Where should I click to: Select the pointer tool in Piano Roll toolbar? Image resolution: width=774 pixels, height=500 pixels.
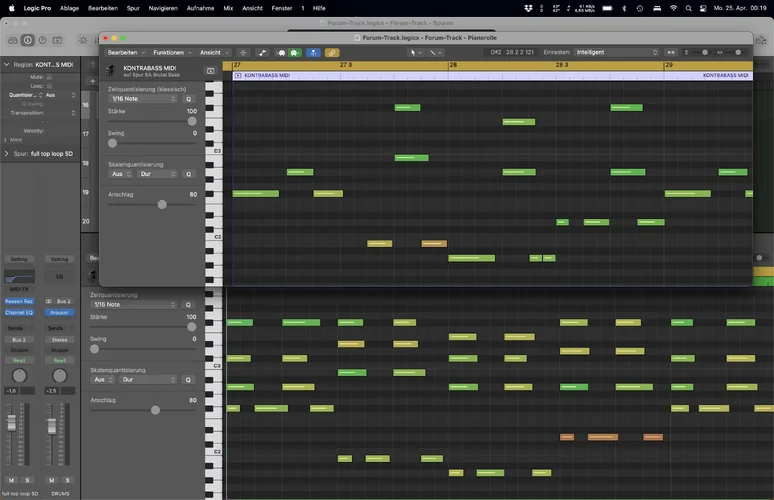pos(415,52)
